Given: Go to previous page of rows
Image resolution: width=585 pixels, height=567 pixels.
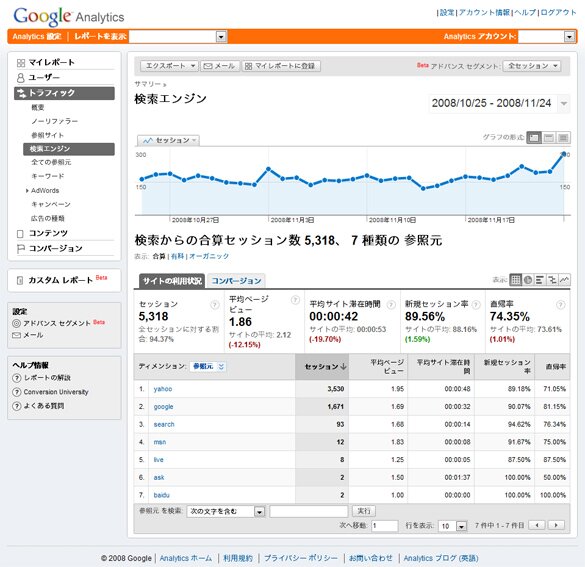Looking at the screenshot, I should (537, 525).
